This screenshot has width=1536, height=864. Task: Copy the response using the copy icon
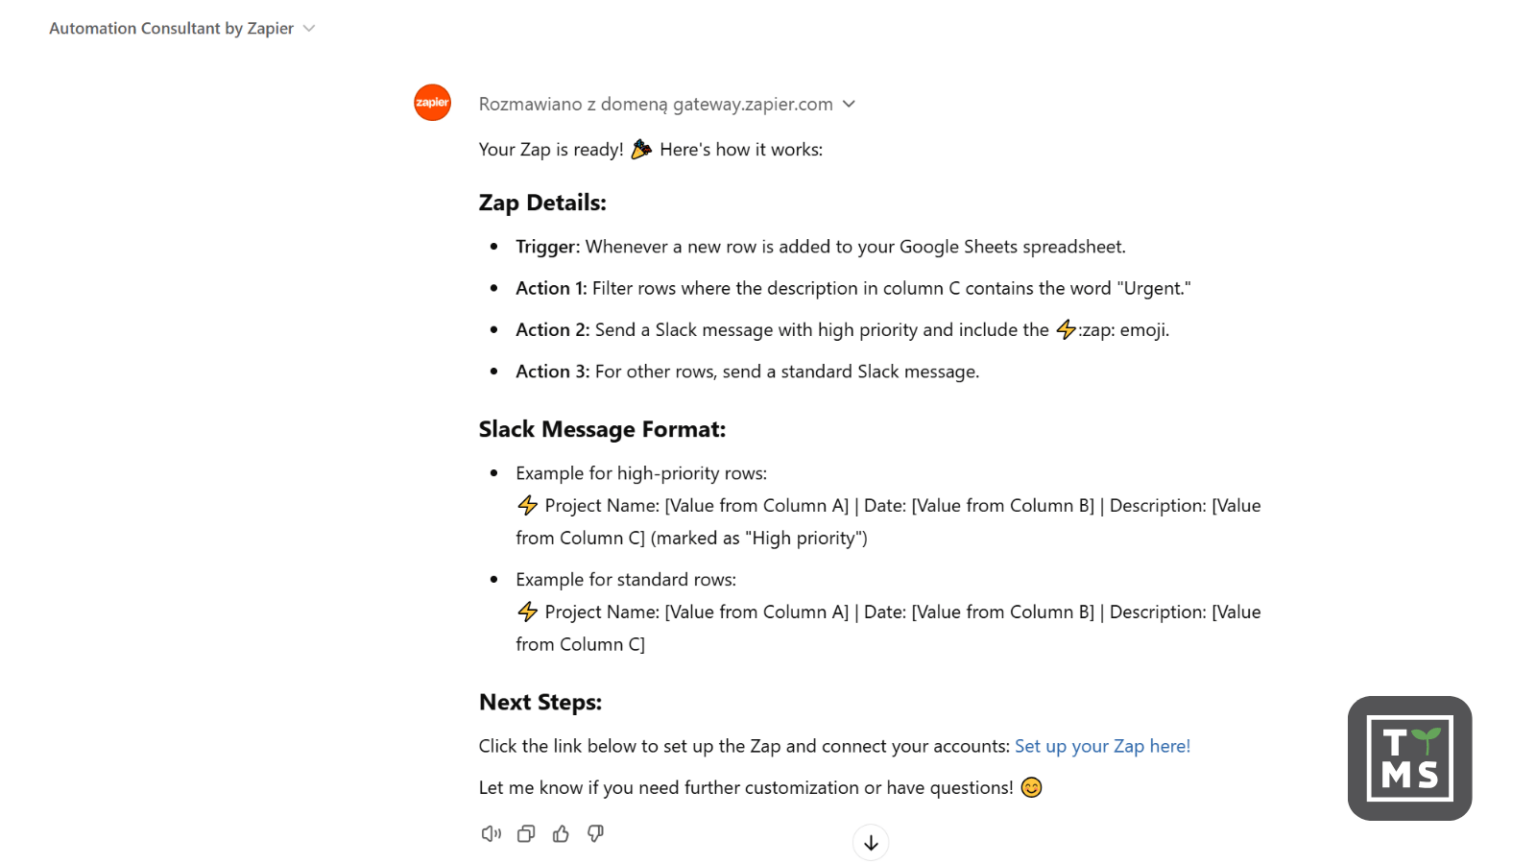526,833
